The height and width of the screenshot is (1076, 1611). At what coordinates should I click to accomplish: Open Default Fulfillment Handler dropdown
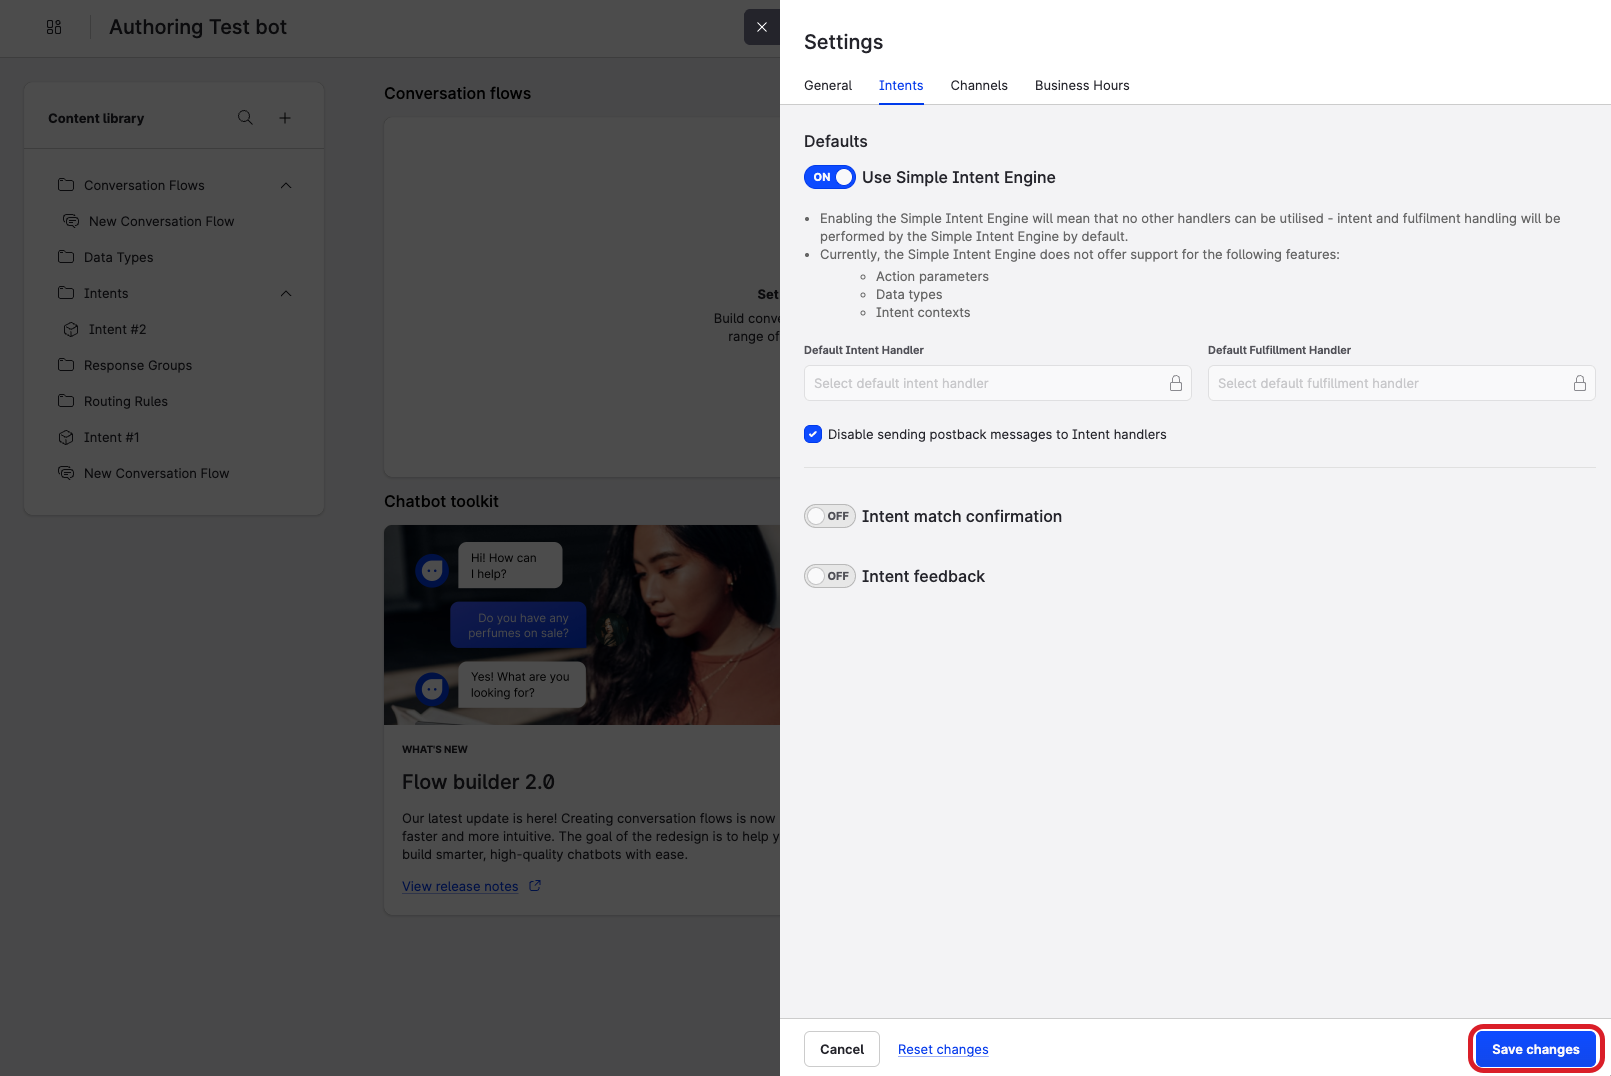(x=1400, y=383)
